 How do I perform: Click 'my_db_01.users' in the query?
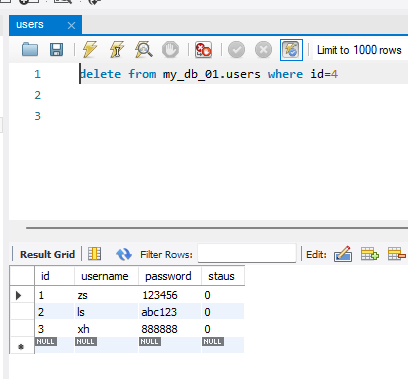211,74
